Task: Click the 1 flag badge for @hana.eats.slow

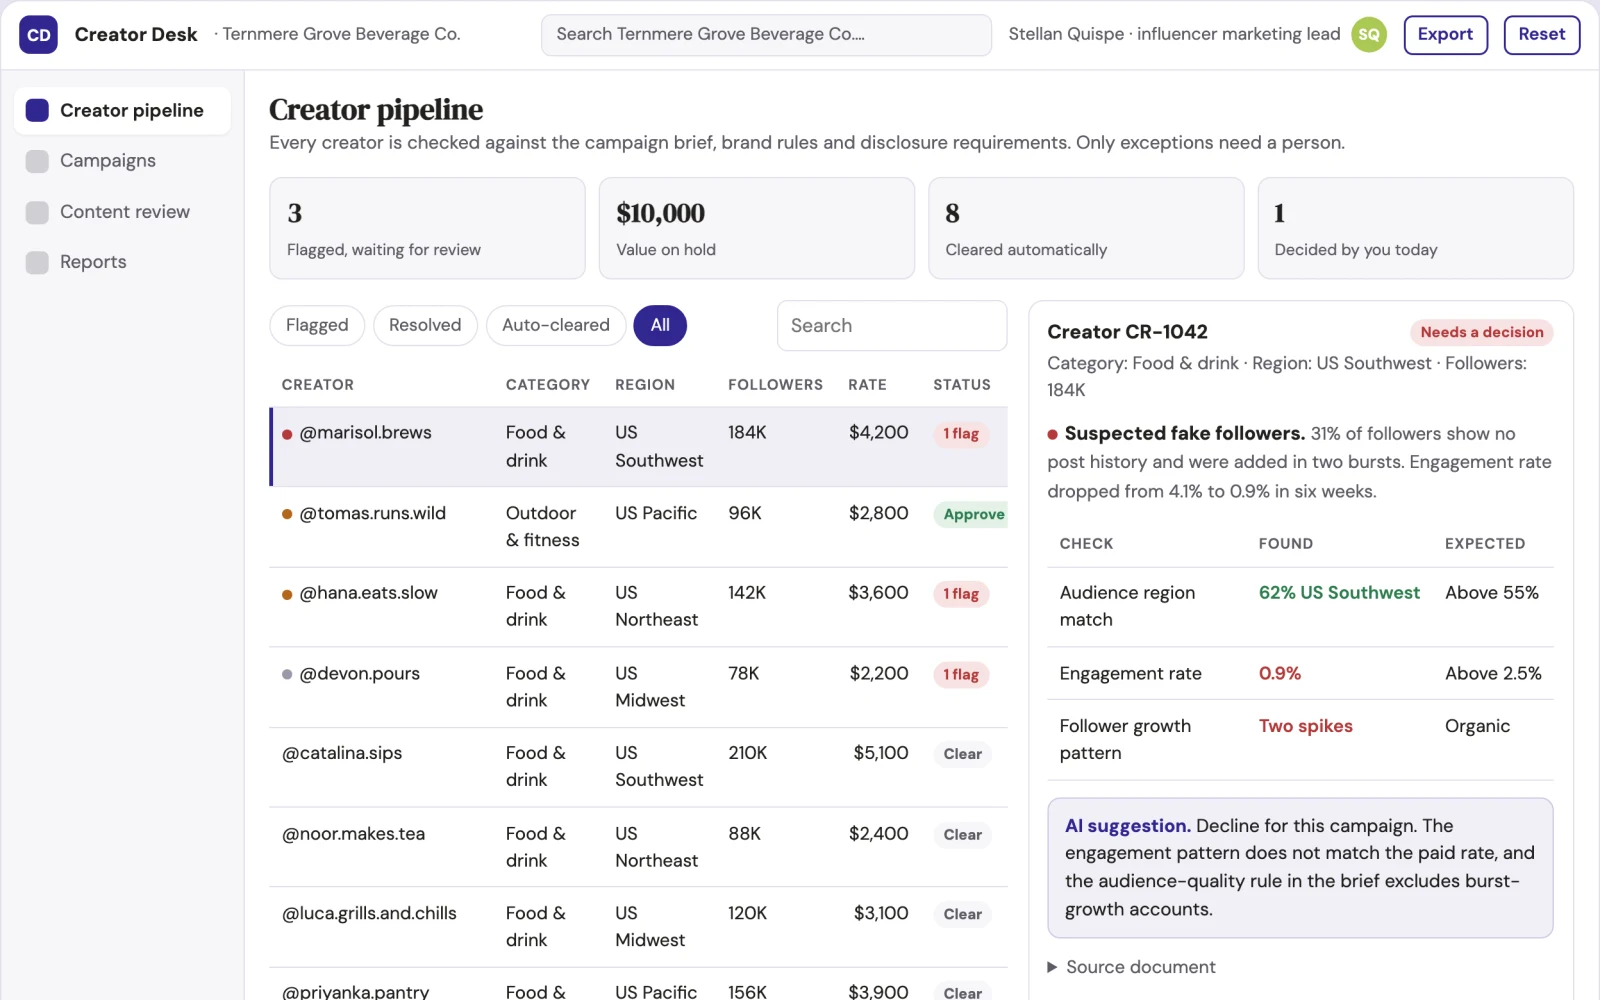Action: (x=961, y=594)
